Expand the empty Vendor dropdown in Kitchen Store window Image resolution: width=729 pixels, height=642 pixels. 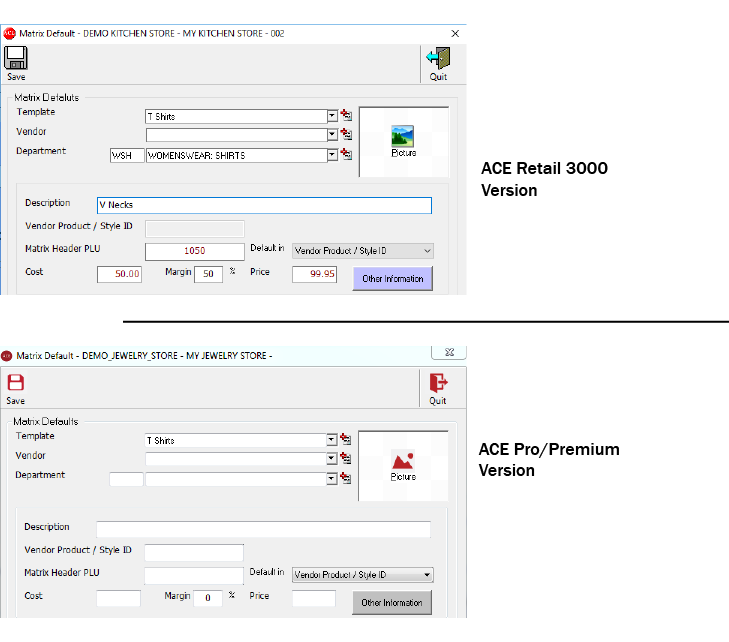(332, 135)
